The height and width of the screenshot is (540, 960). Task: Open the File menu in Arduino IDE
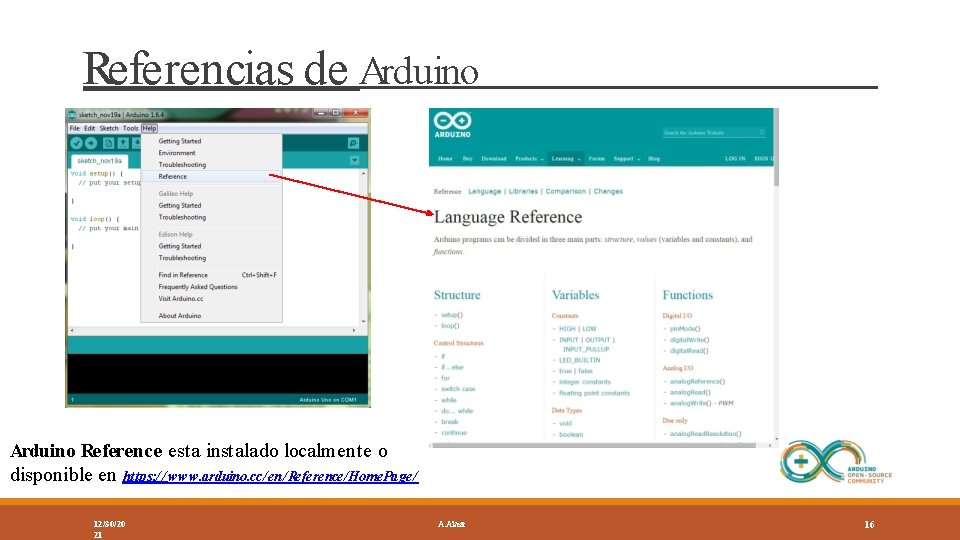(75, 129)
